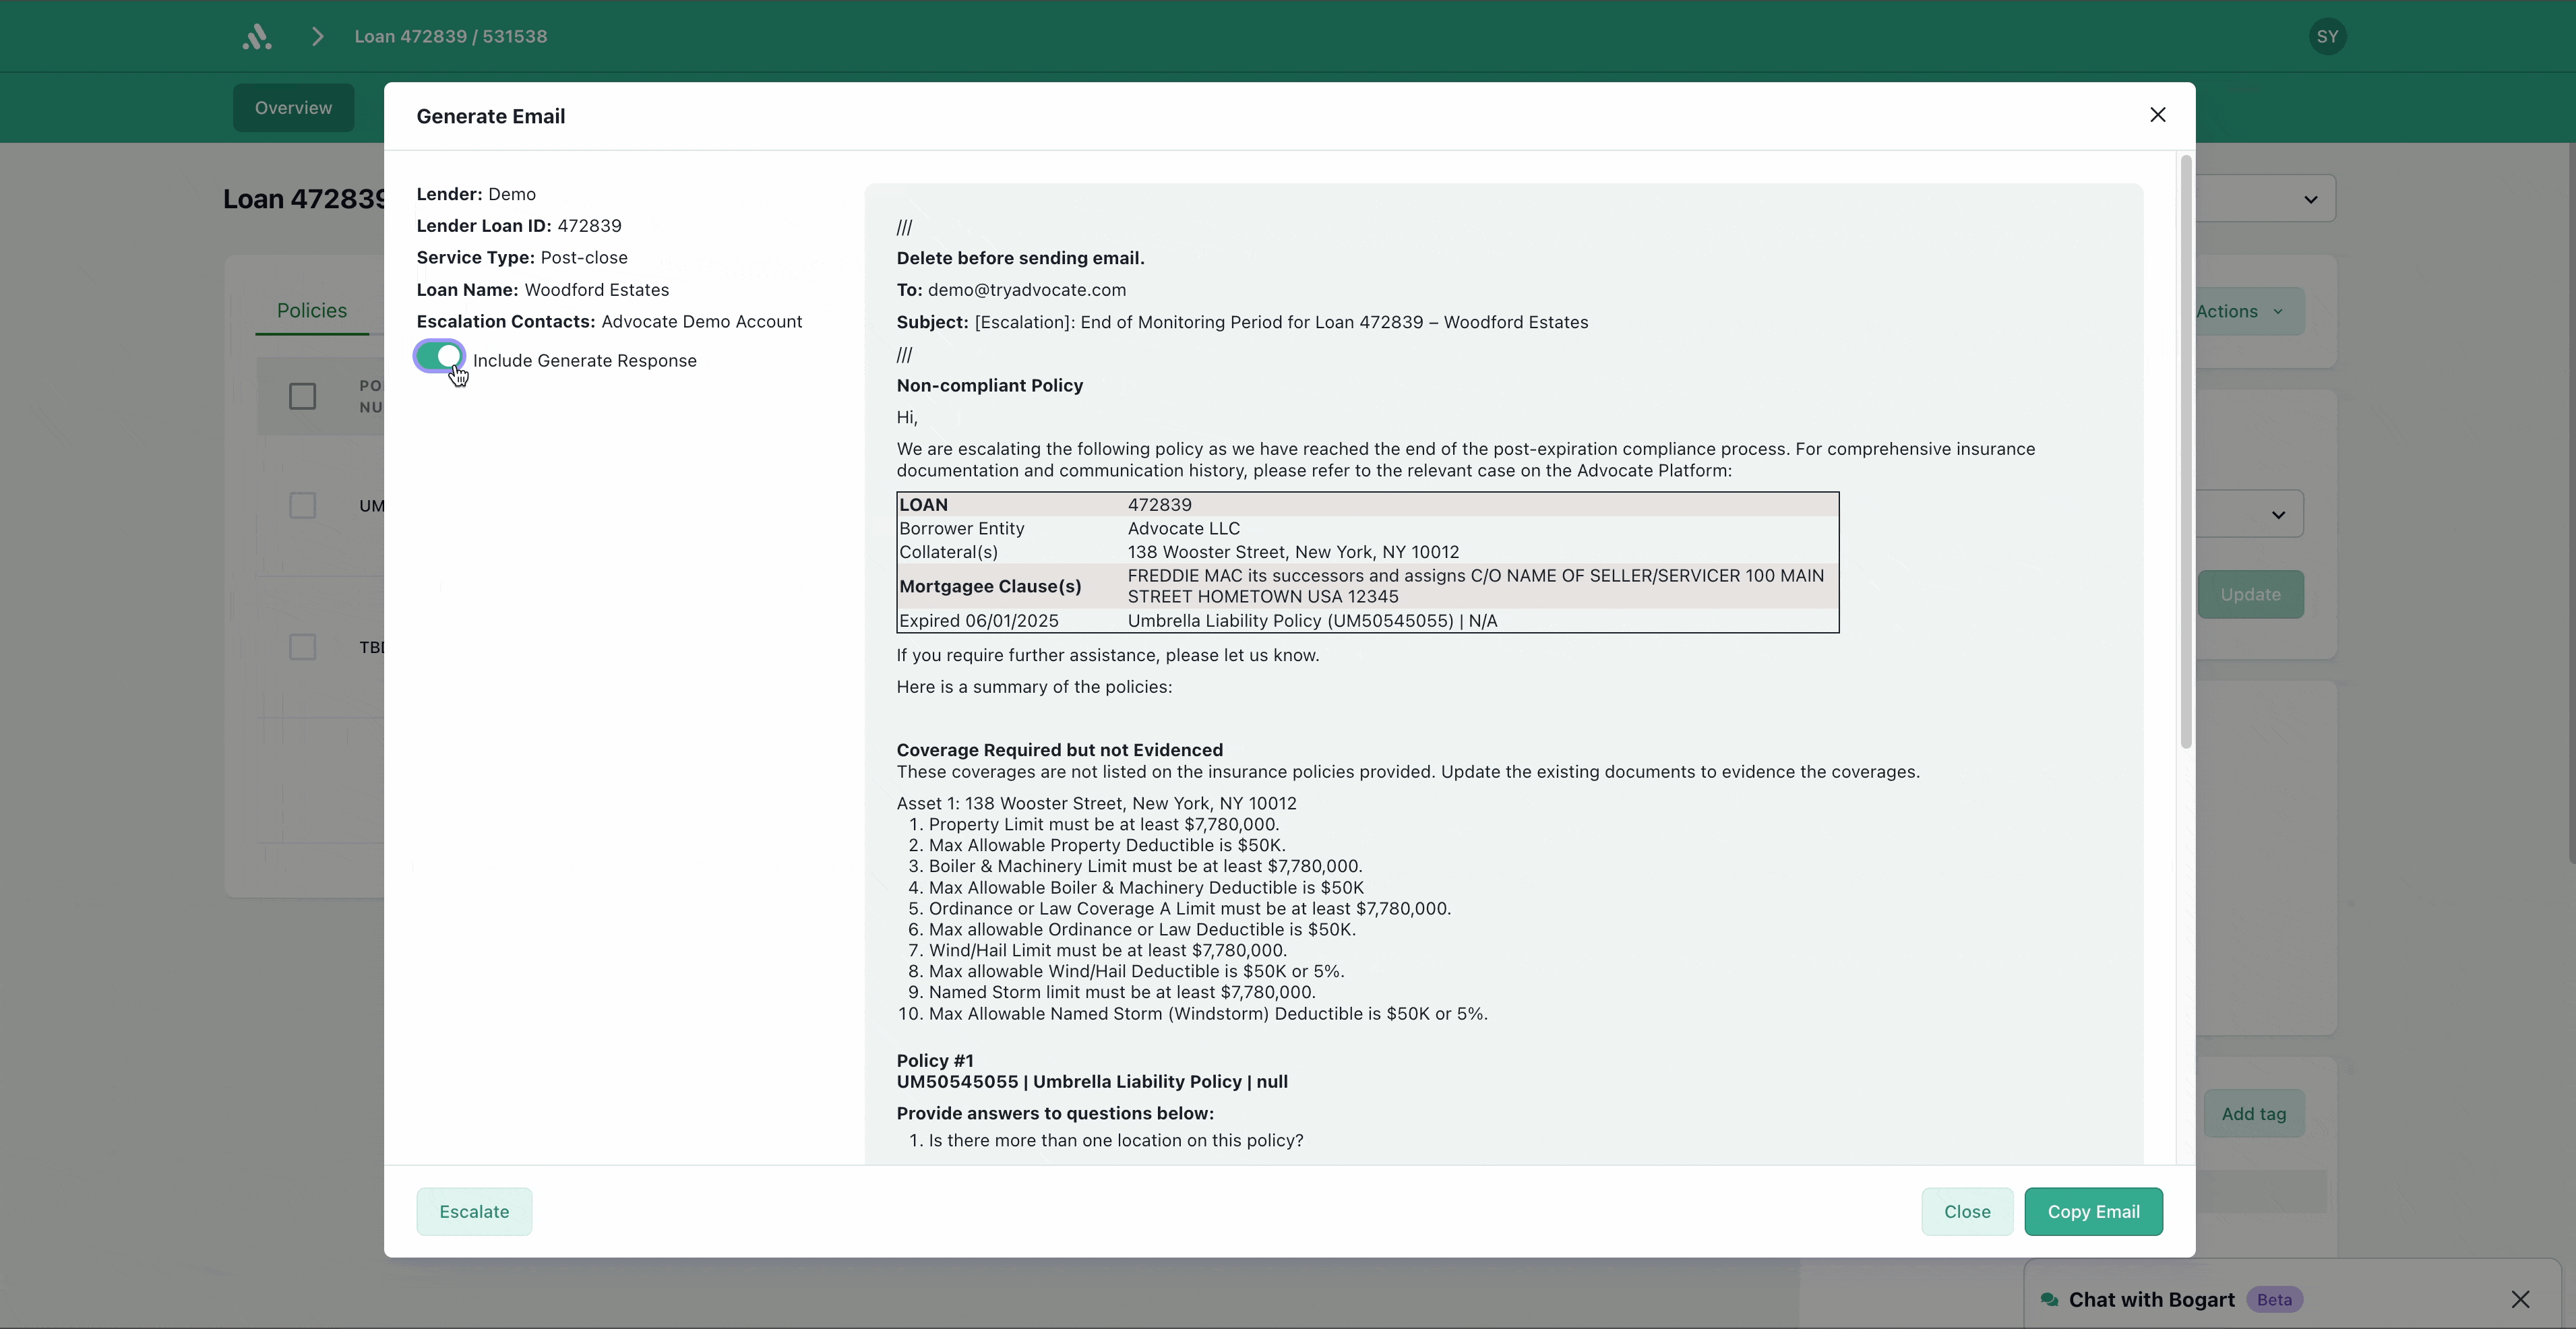This screenshot has height=1329, width=2576.
Task: Select the Policies tab
Action: [312, 311]
